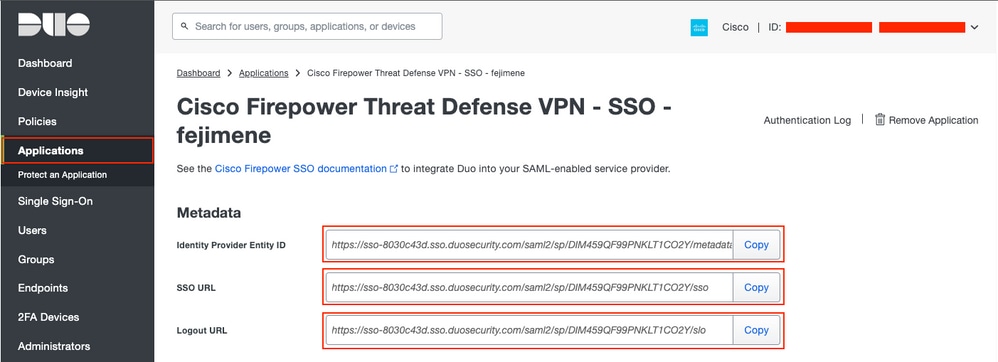Click the Cisco account logo icon
998x362 pixels.
(x=699, y=27)
